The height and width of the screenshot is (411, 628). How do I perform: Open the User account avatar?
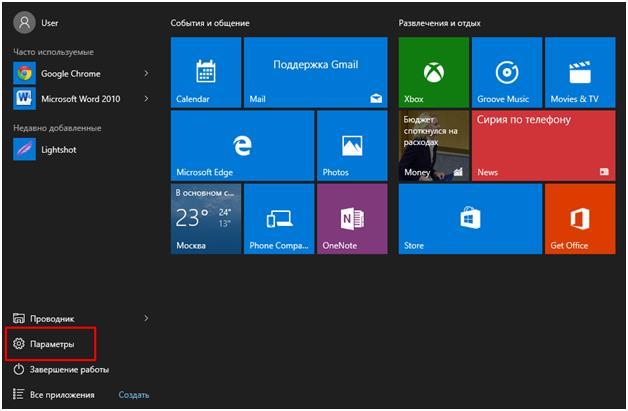(x=24, y=22)
